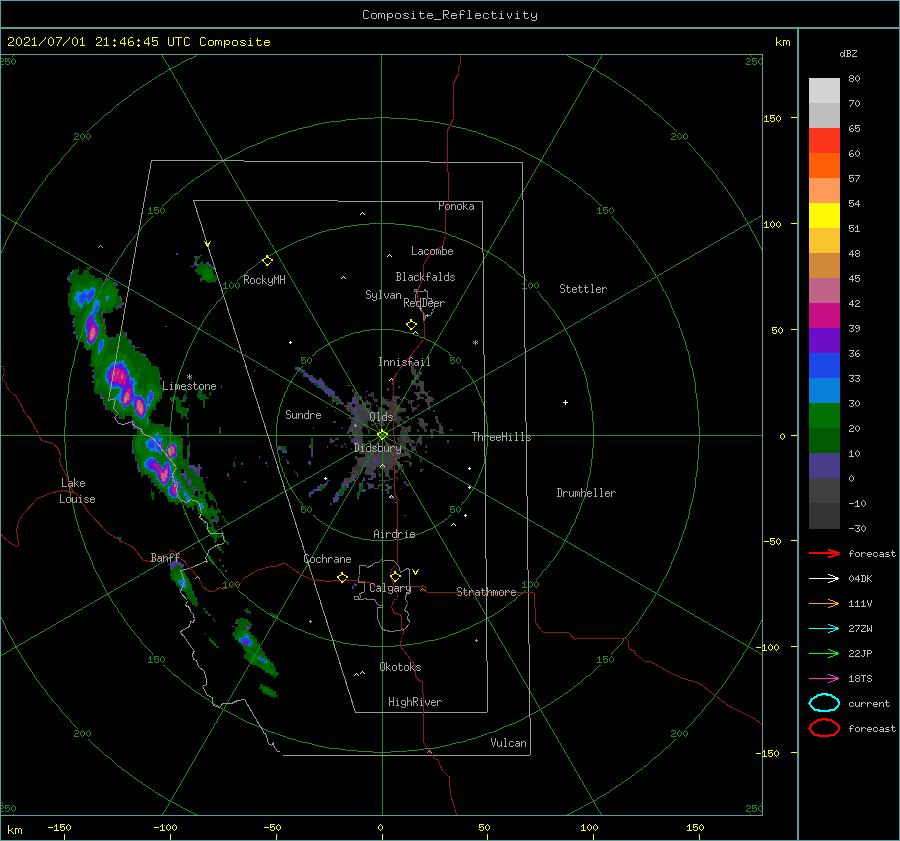The image size is (900, 841).
Task: Select the HighRiver label
Action: (415, 702)
